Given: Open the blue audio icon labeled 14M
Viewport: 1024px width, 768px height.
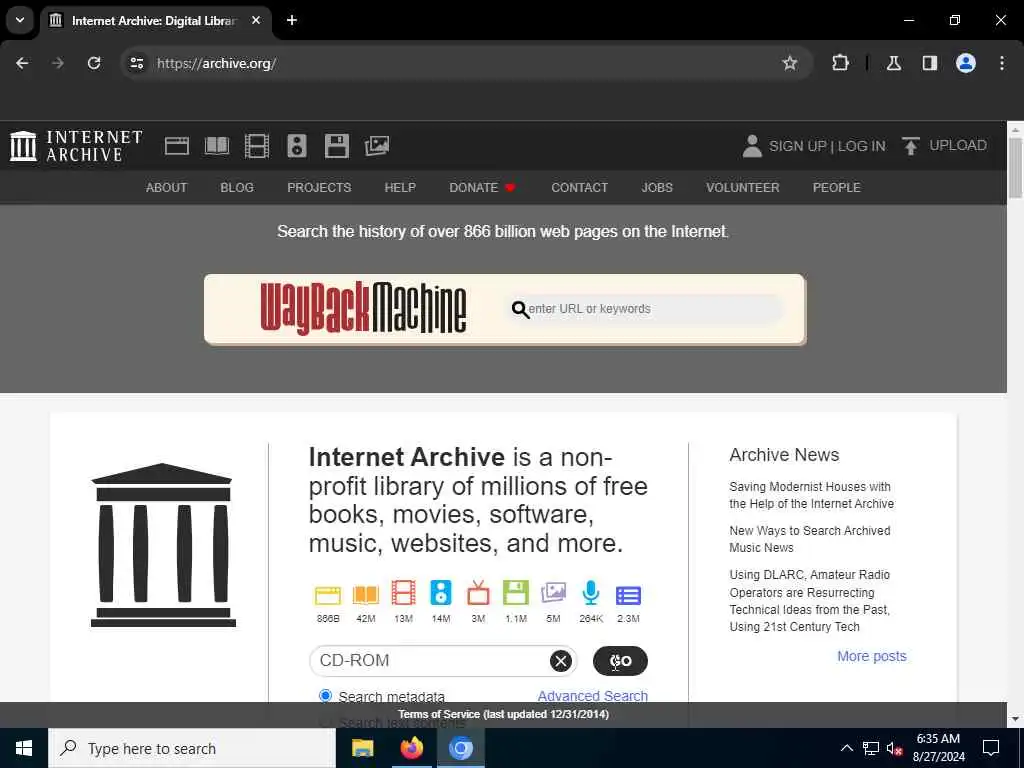Looking at the screenshot, I should coord(441,593).
